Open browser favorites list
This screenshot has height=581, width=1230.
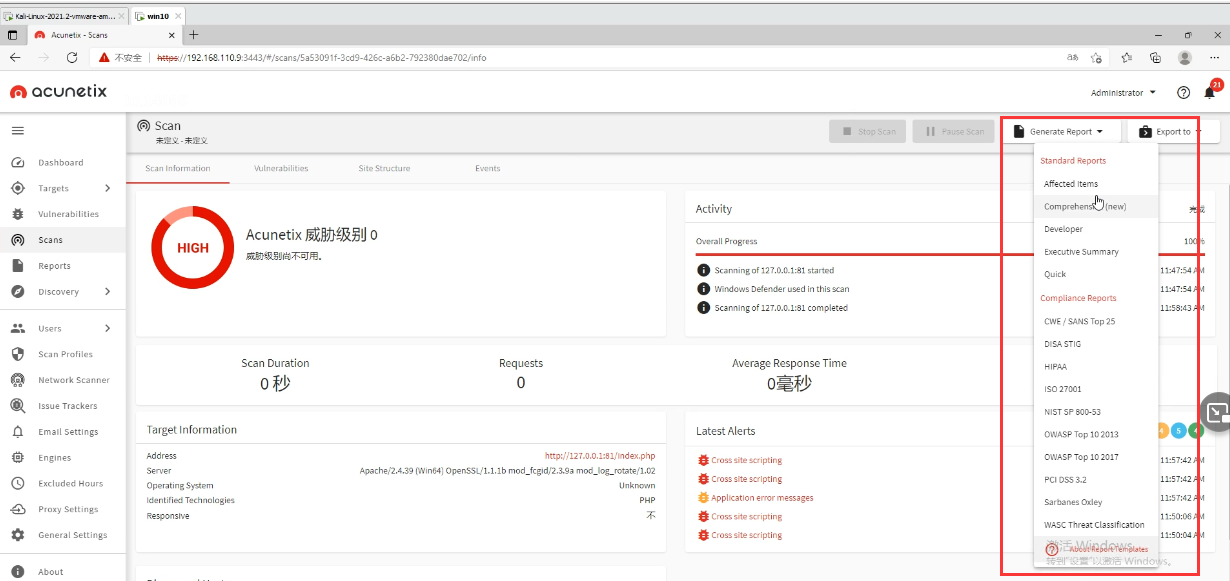coord(1126,58)
